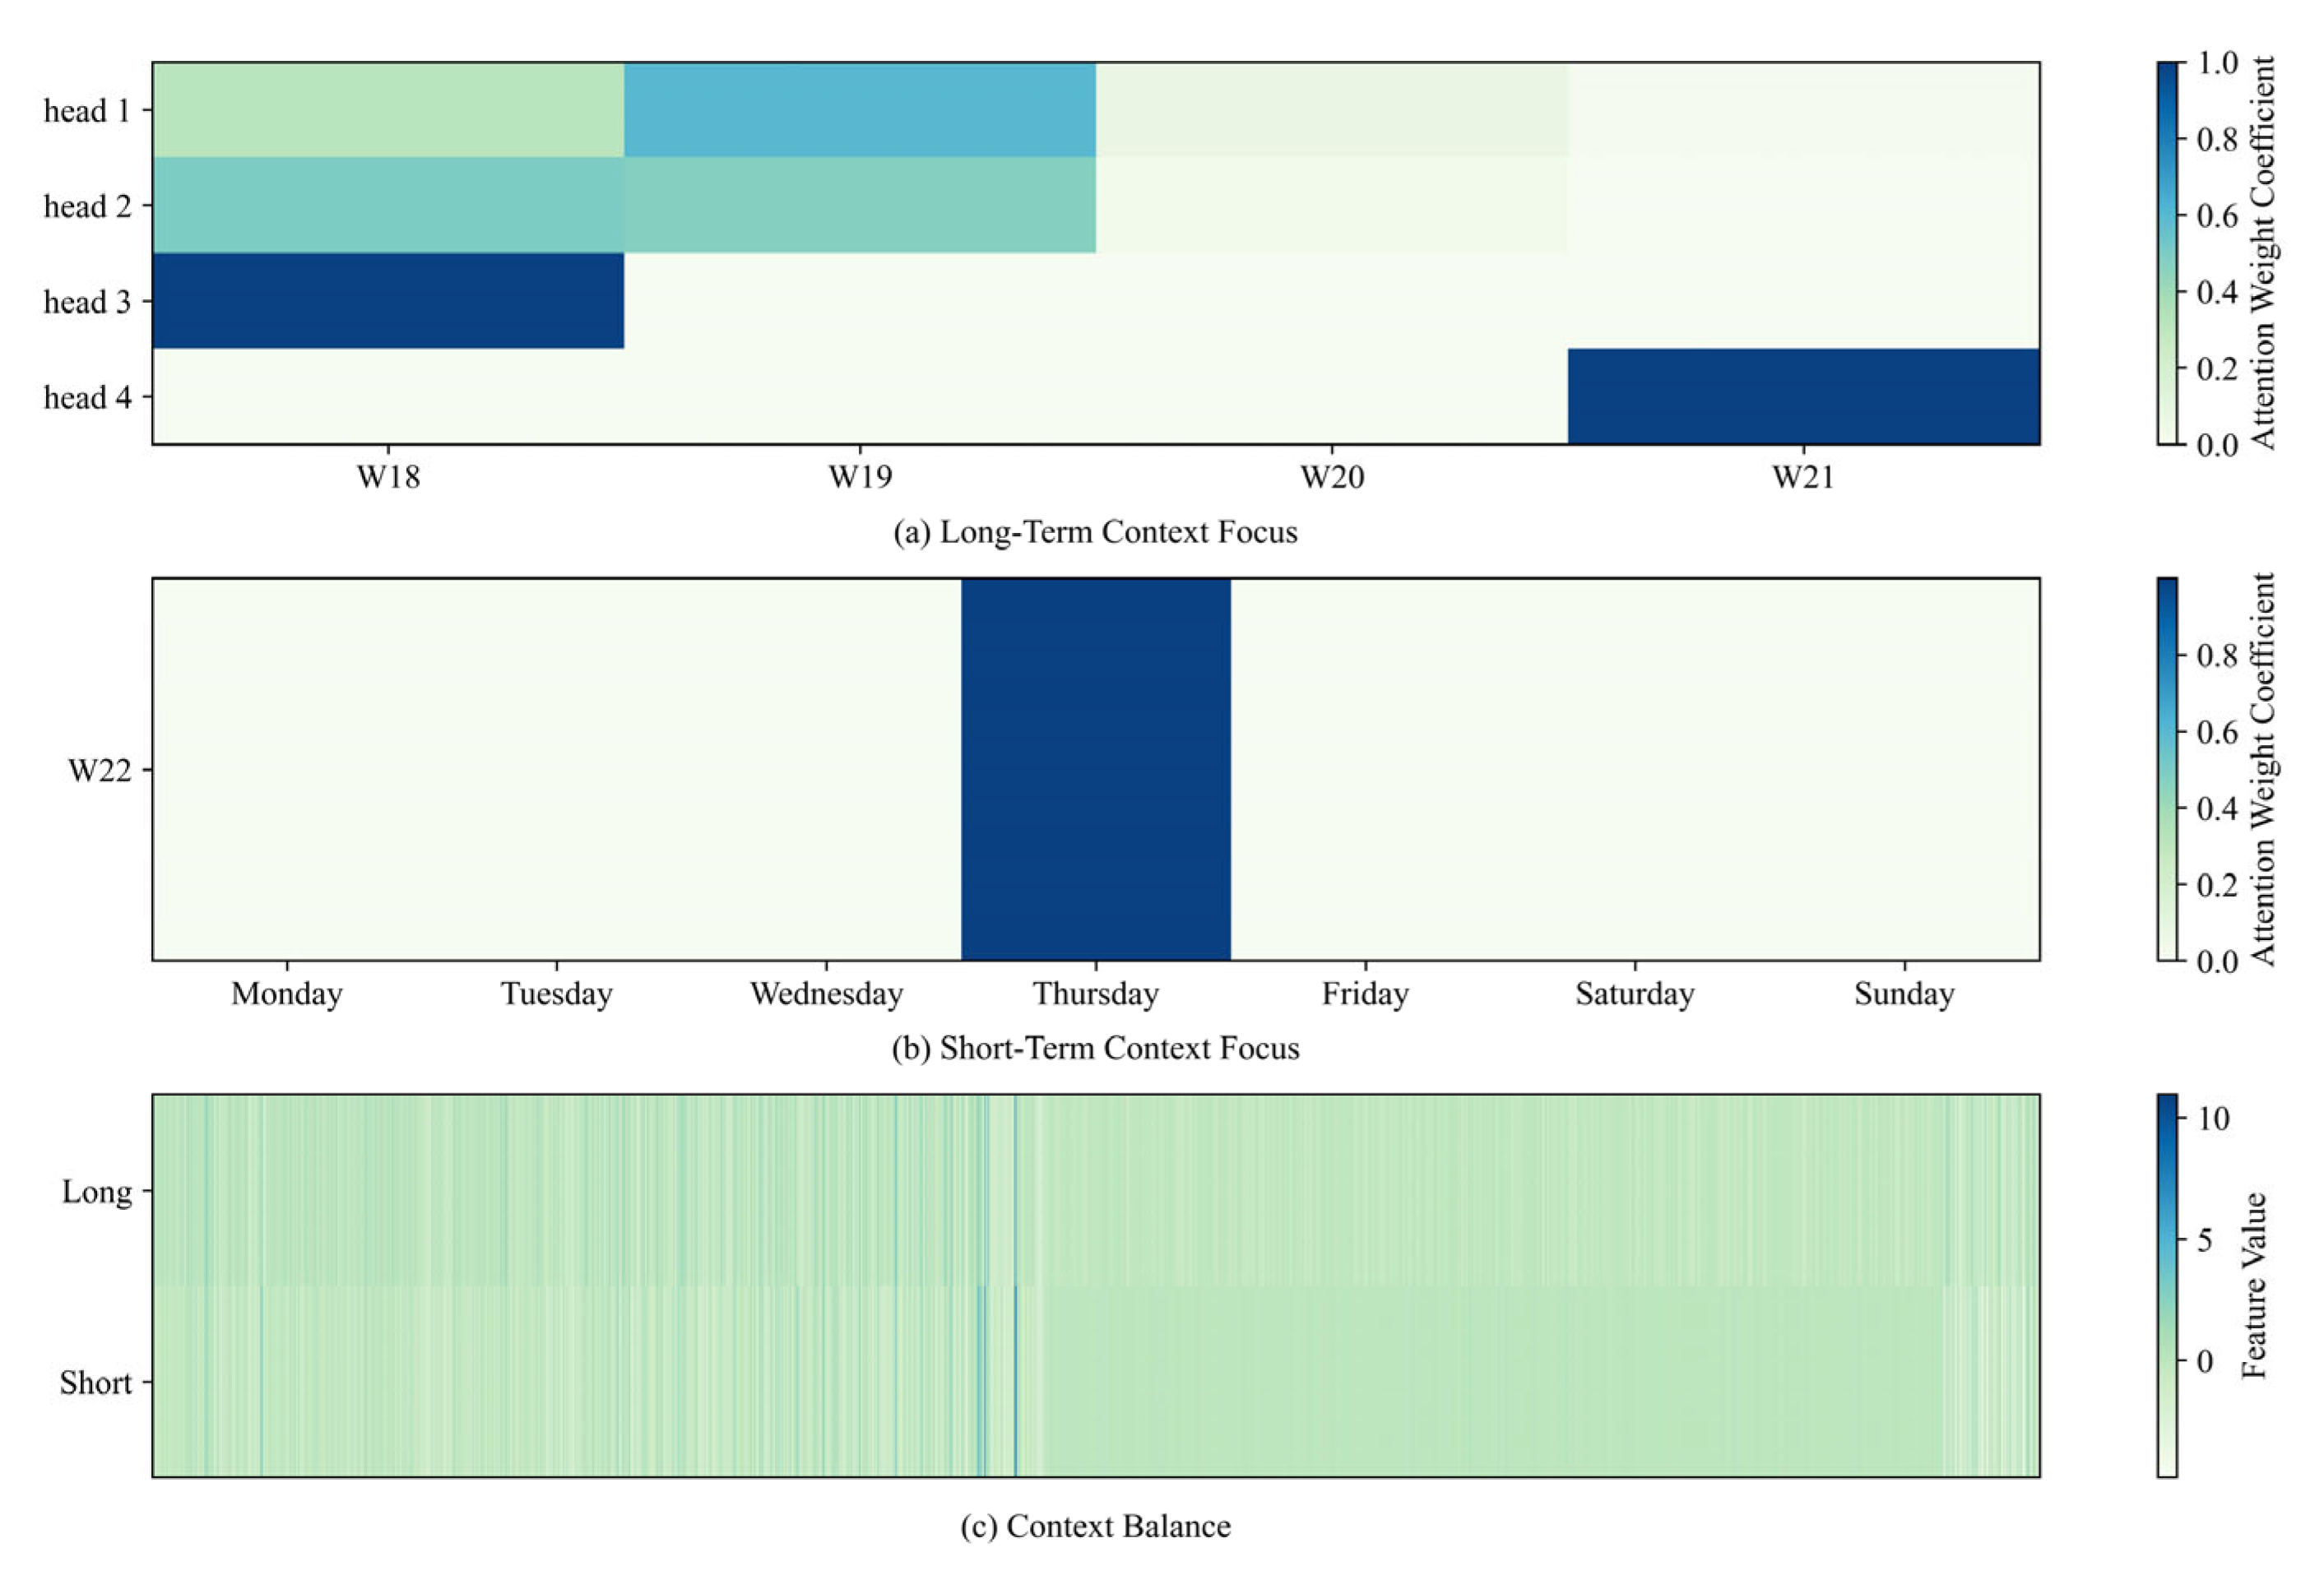Click the head 2 W18 teal cell
Viewport: 2324px width, 1589px height.
(388, 205)
